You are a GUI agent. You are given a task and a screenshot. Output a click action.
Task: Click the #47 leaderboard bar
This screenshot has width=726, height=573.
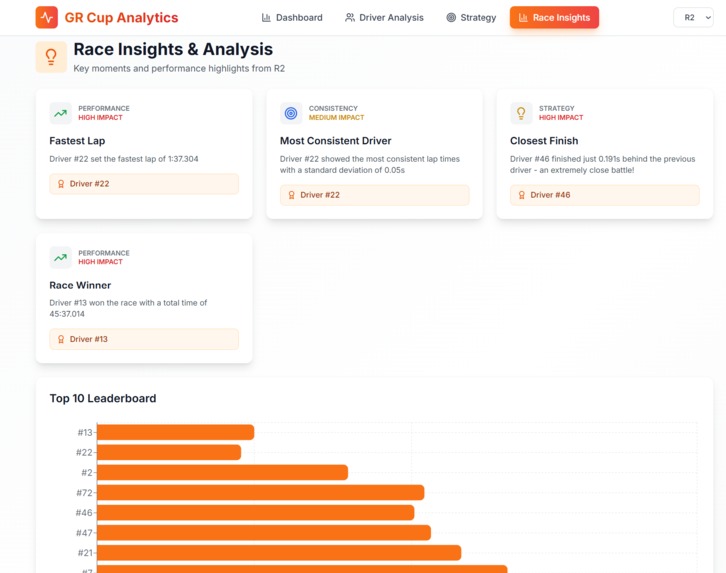coord(264,533)
